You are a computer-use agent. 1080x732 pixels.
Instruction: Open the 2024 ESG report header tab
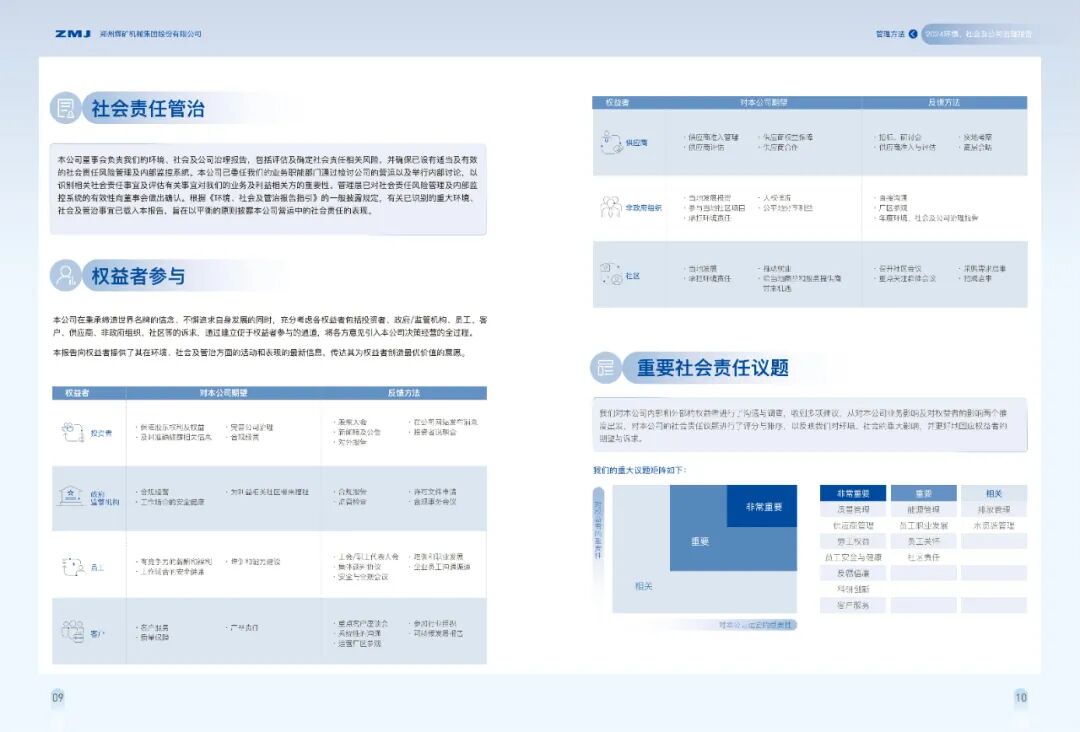tap(977, 33)
